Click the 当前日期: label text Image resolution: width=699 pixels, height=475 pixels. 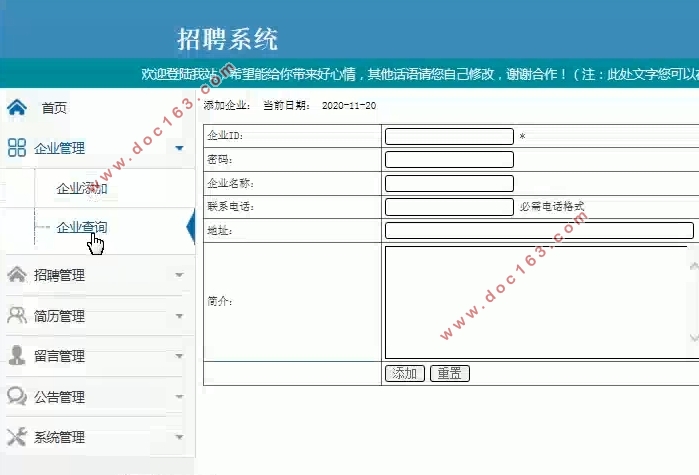(287, 106)
